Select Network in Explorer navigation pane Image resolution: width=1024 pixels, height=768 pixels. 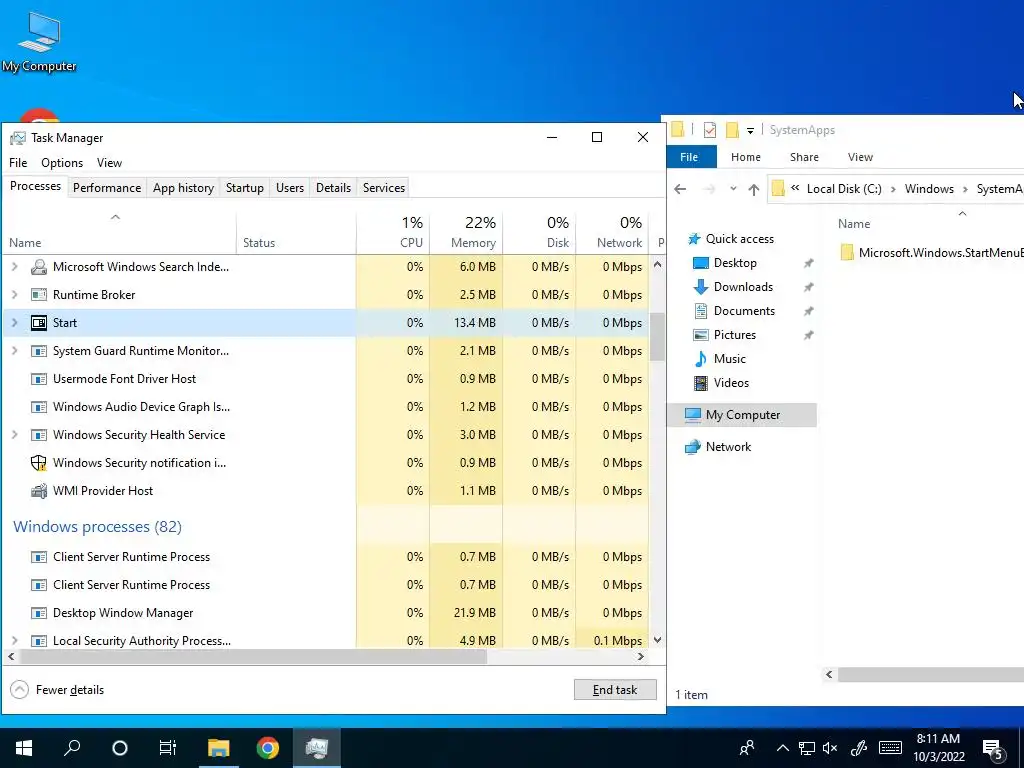click(x=717, y=447)
